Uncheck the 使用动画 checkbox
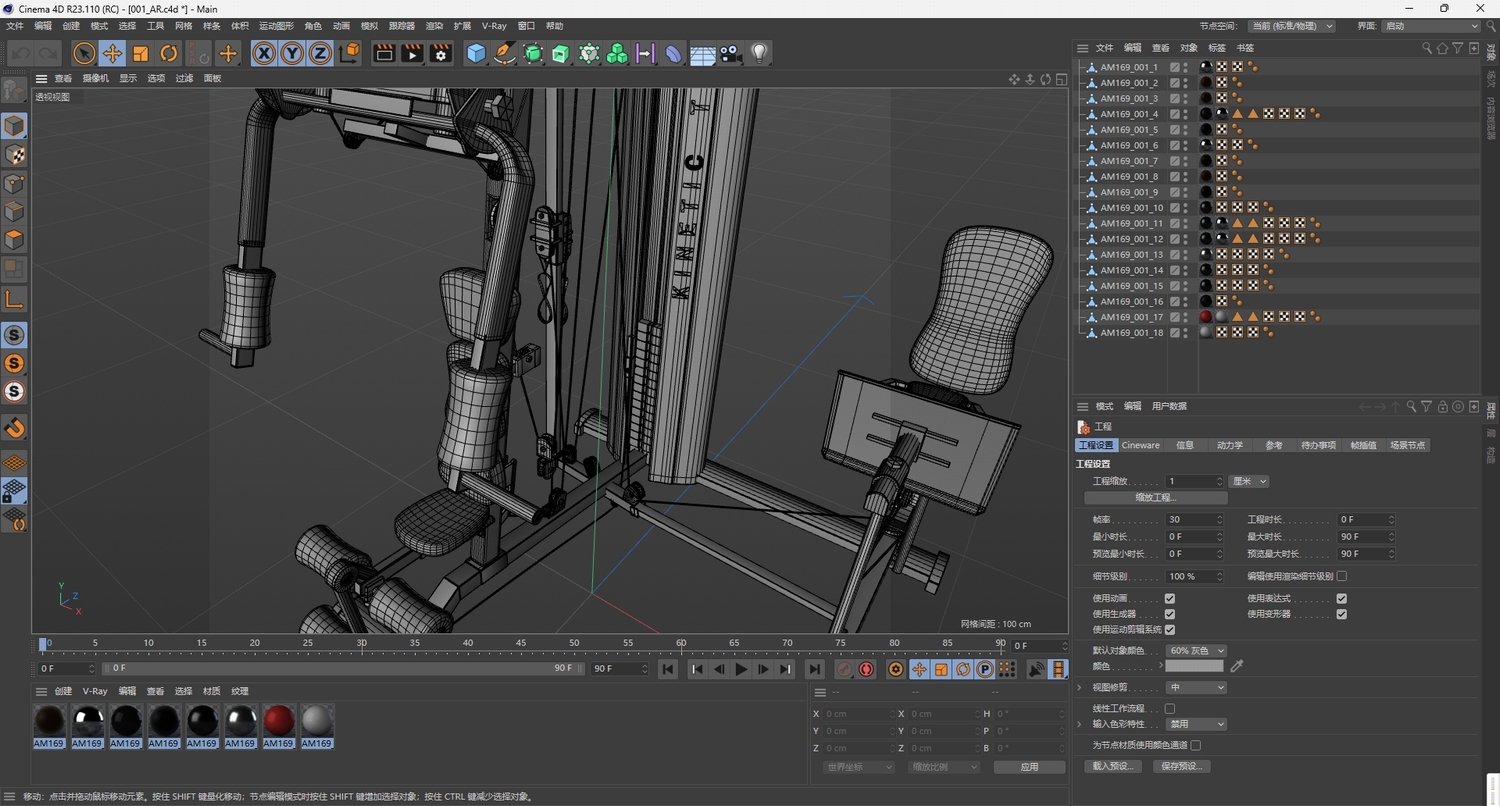This screenshot has width=1500, height=806. coord(1172,599)
